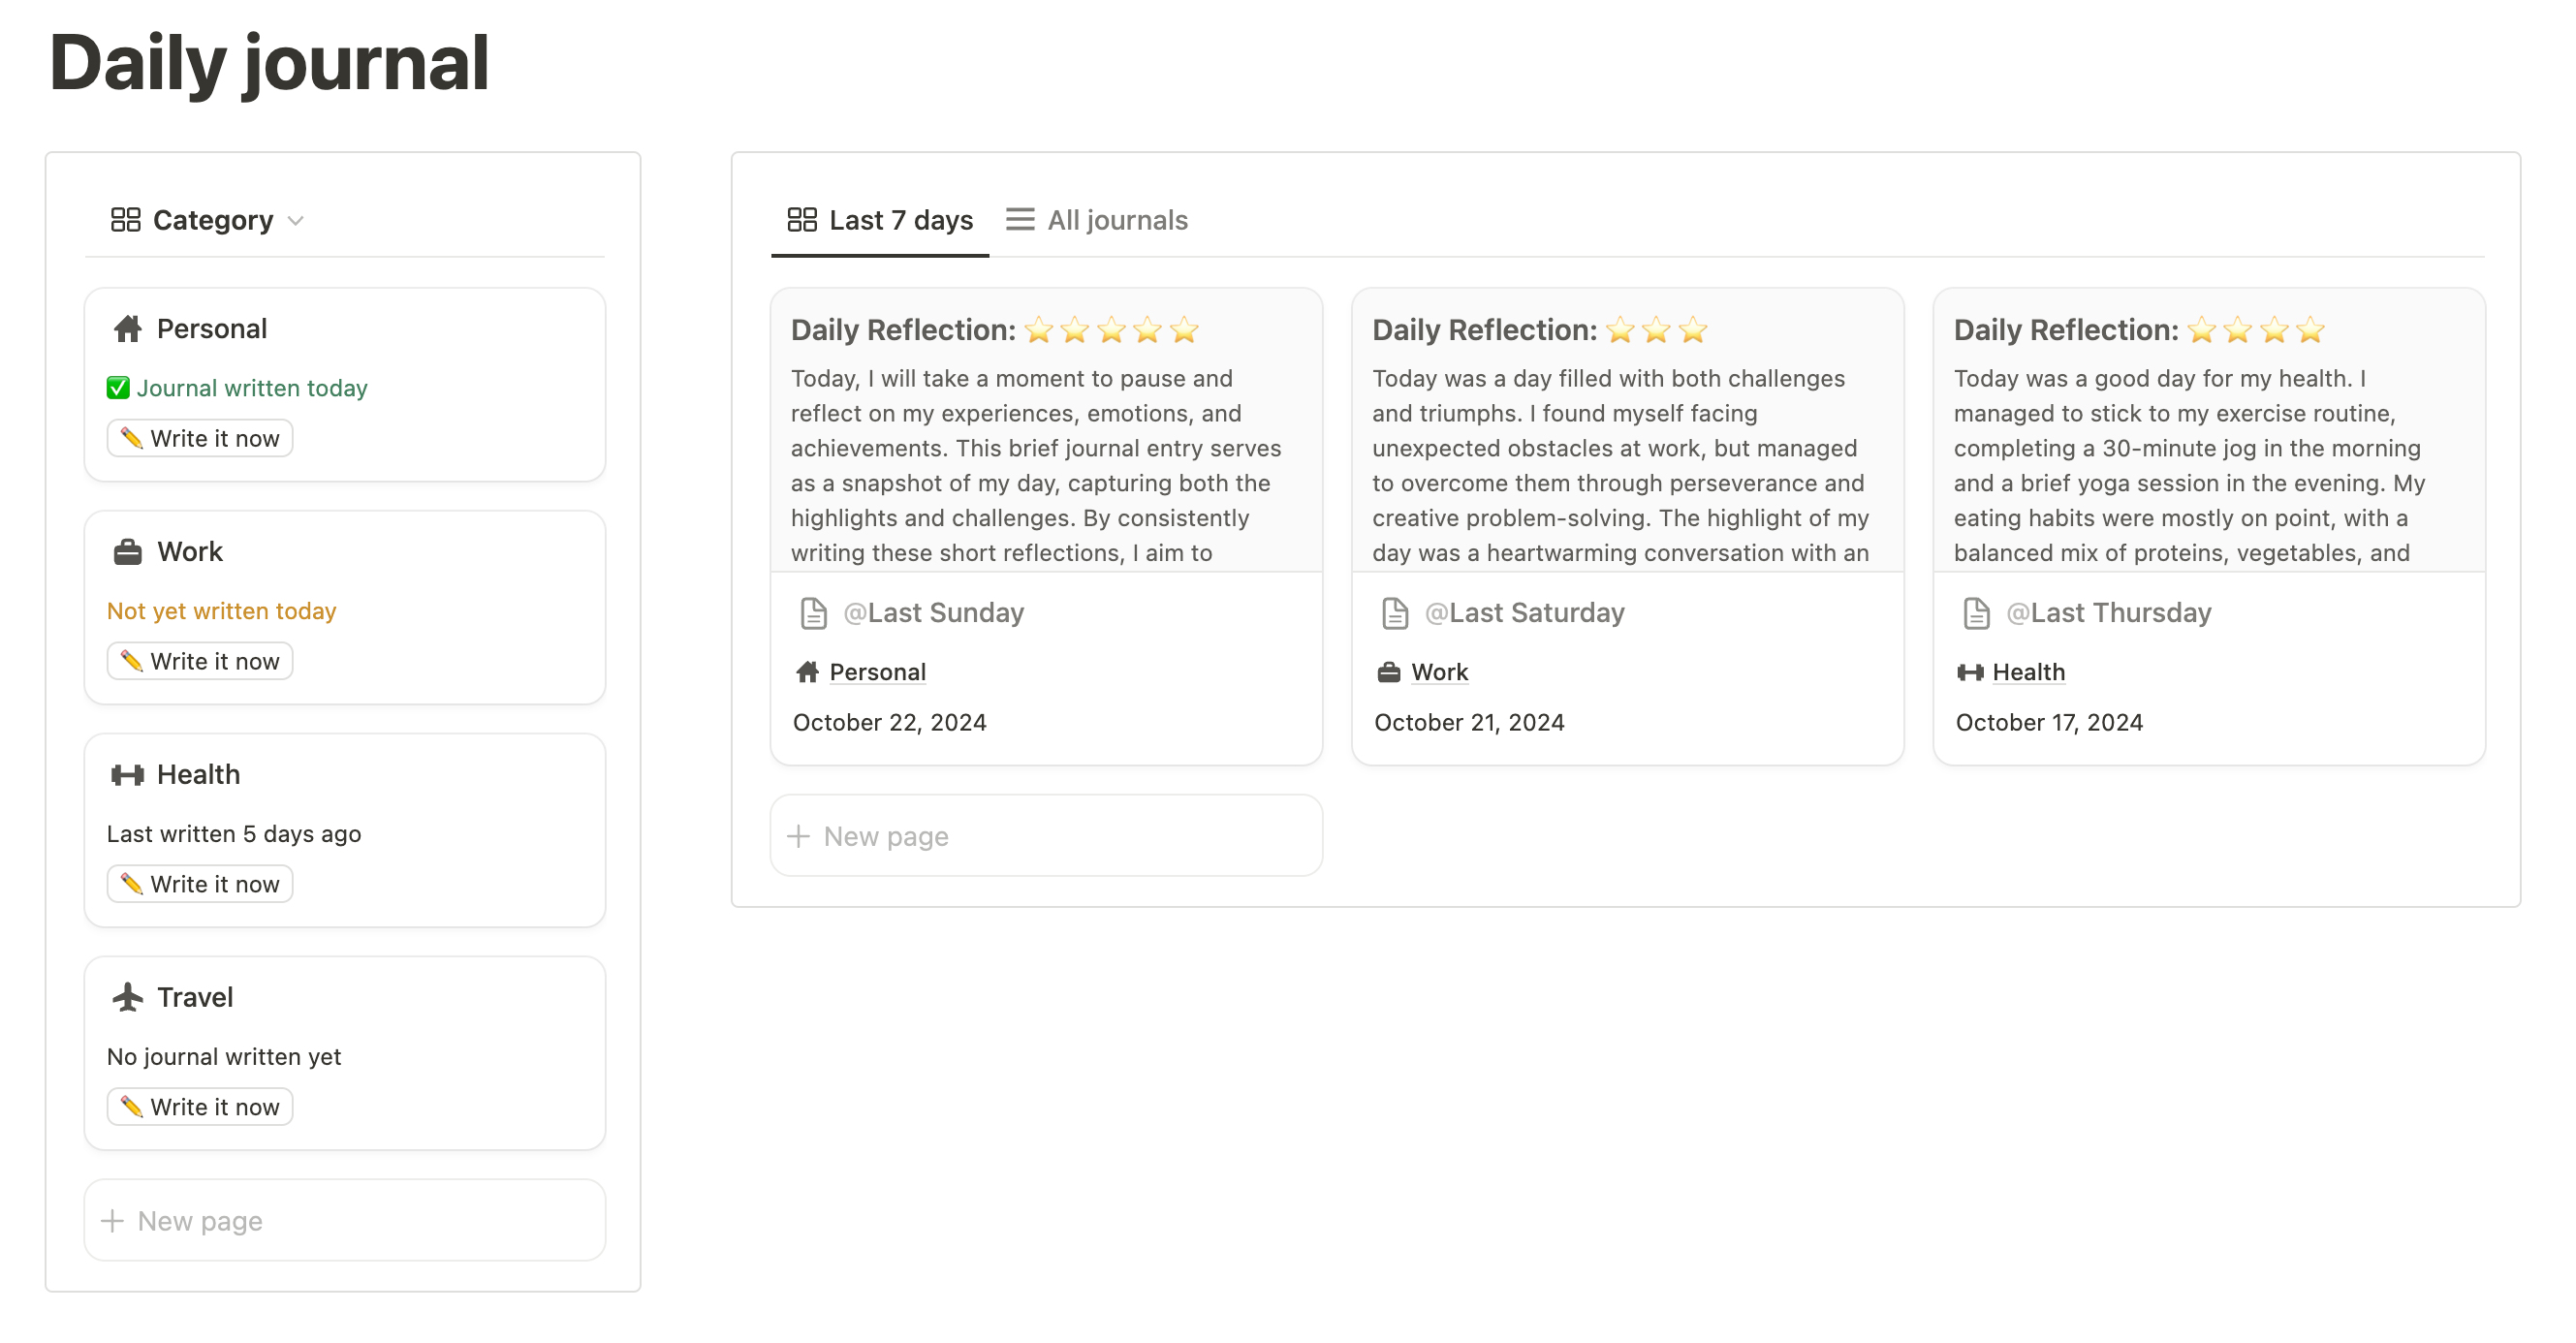Click the house icon beside Personal category
Viewport: 2576px width, 1343px height.
(127, 329)
